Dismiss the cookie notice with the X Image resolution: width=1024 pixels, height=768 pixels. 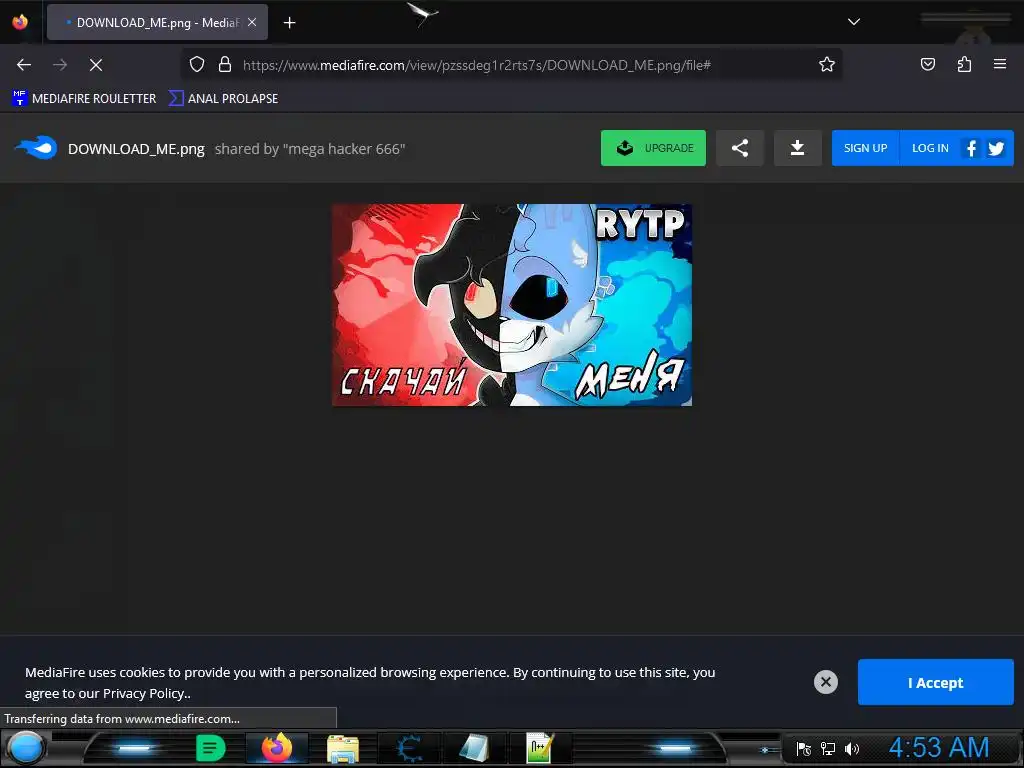[x=825, y=682]
